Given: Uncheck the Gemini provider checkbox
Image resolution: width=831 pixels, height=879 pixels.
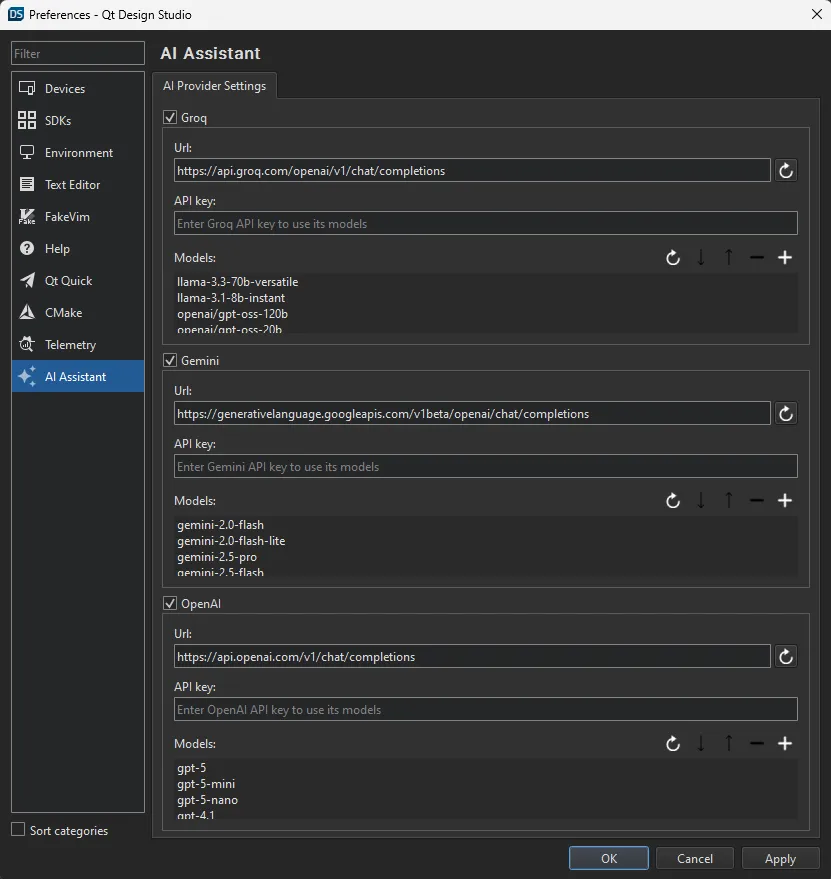Looking at the screenshot, I should pos(170,361).
